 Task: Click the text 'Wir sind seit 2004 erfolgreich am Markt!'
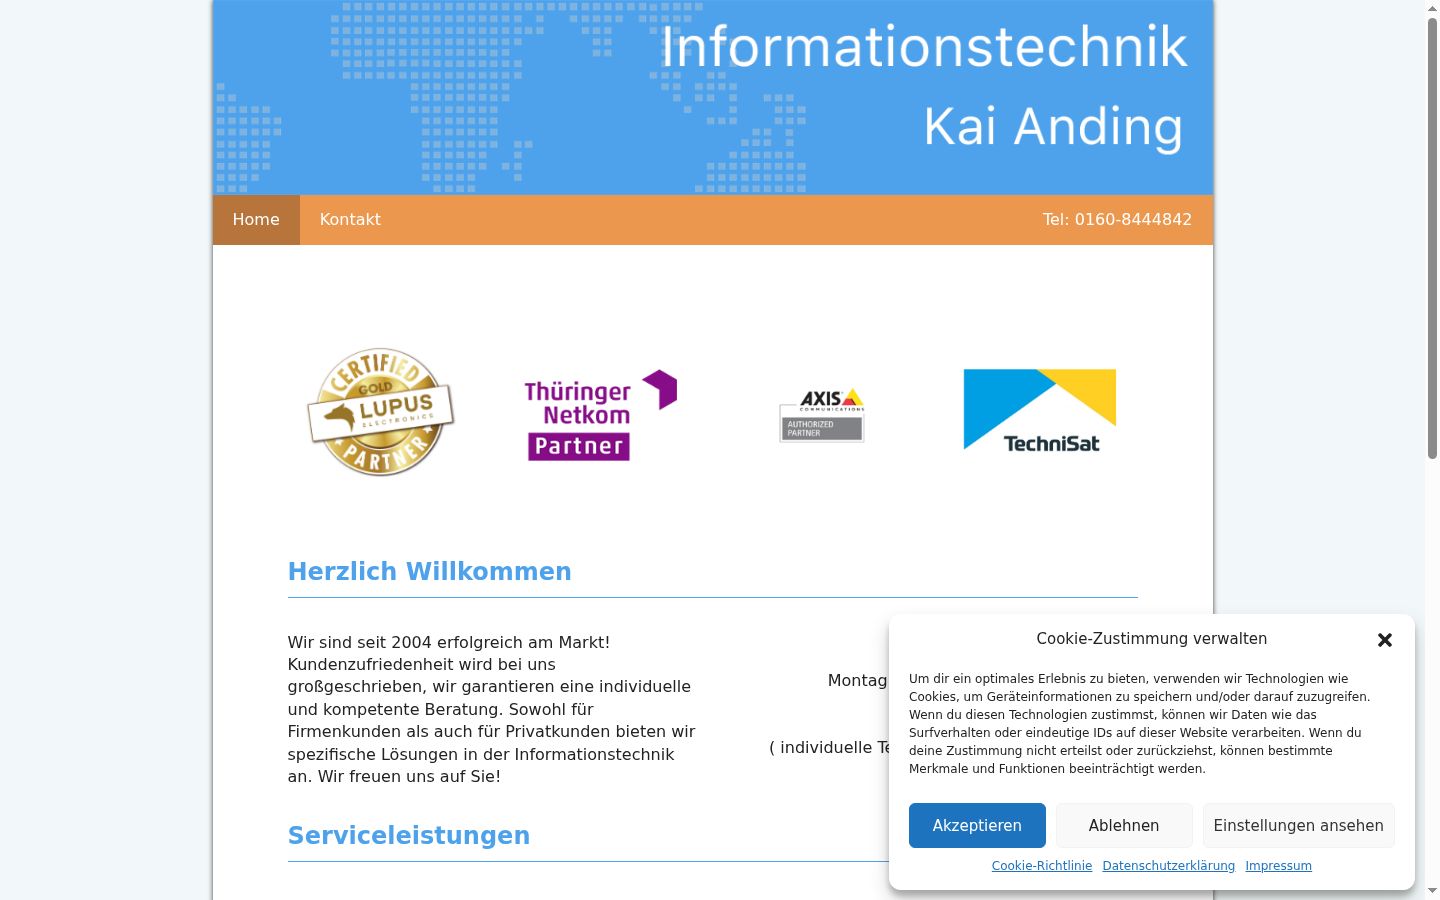[449, 642]
